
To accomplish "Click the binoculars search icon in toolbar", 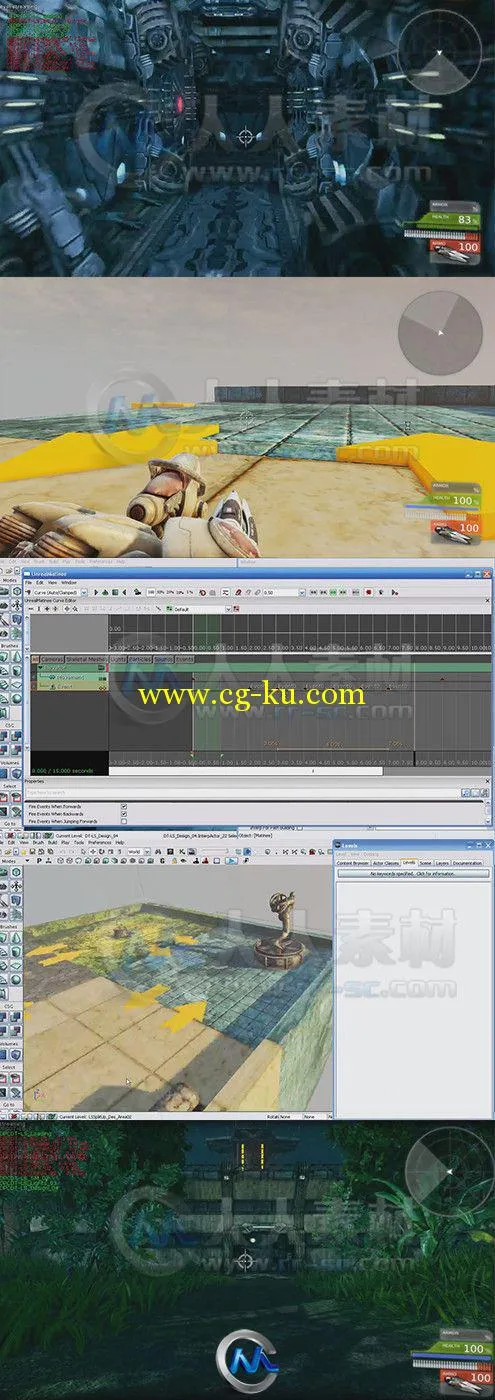I will coord(158,851).
